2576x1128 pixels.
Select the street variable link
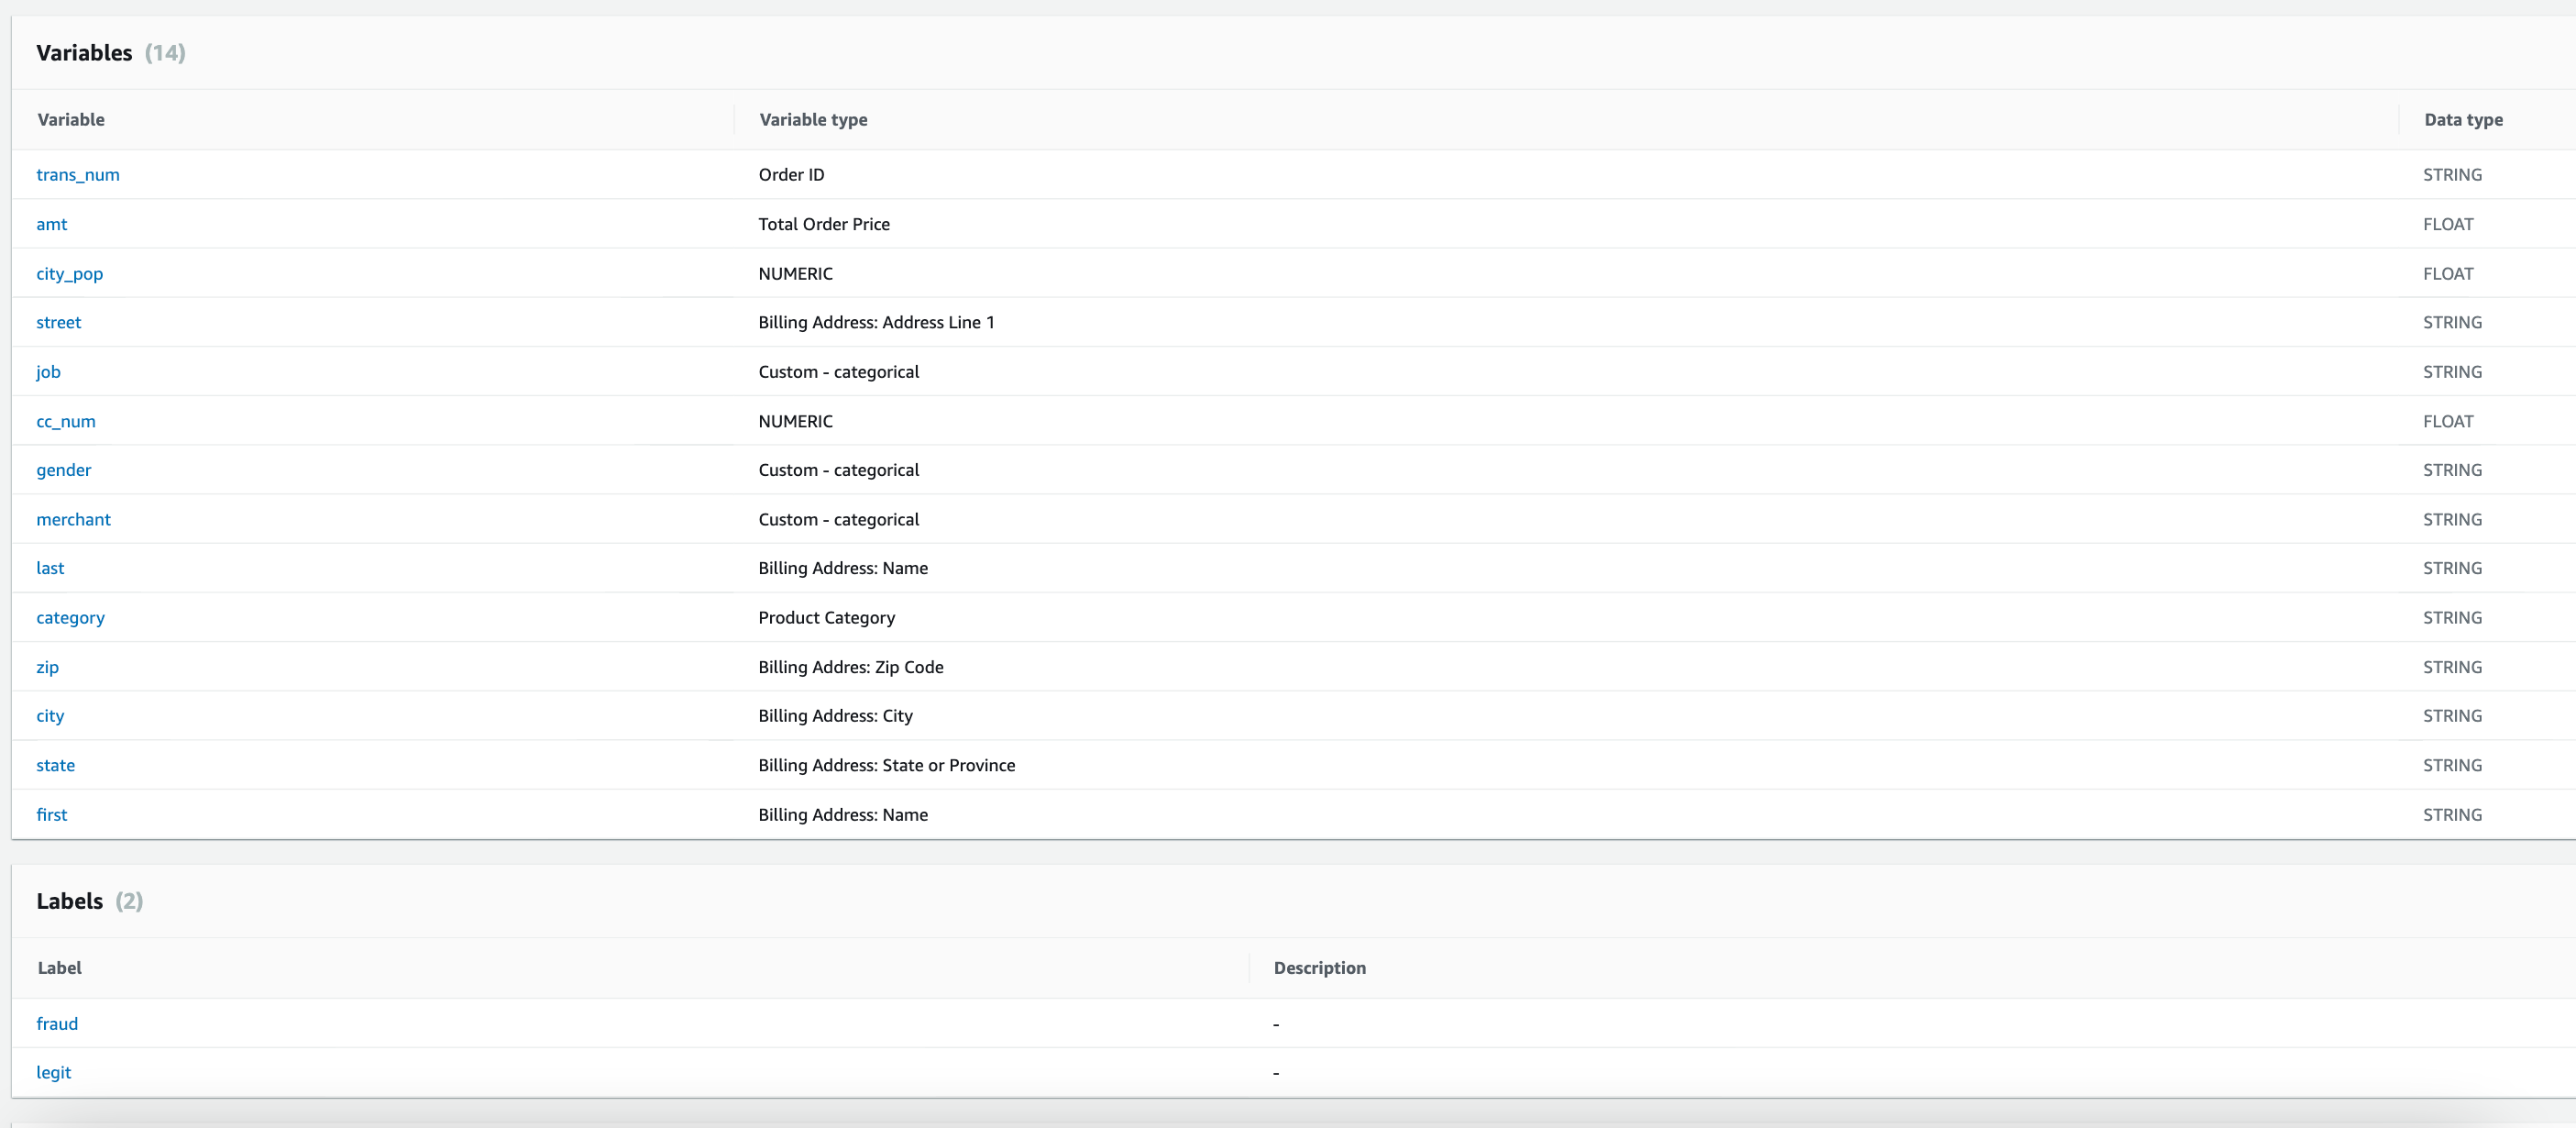pos(59,322)
